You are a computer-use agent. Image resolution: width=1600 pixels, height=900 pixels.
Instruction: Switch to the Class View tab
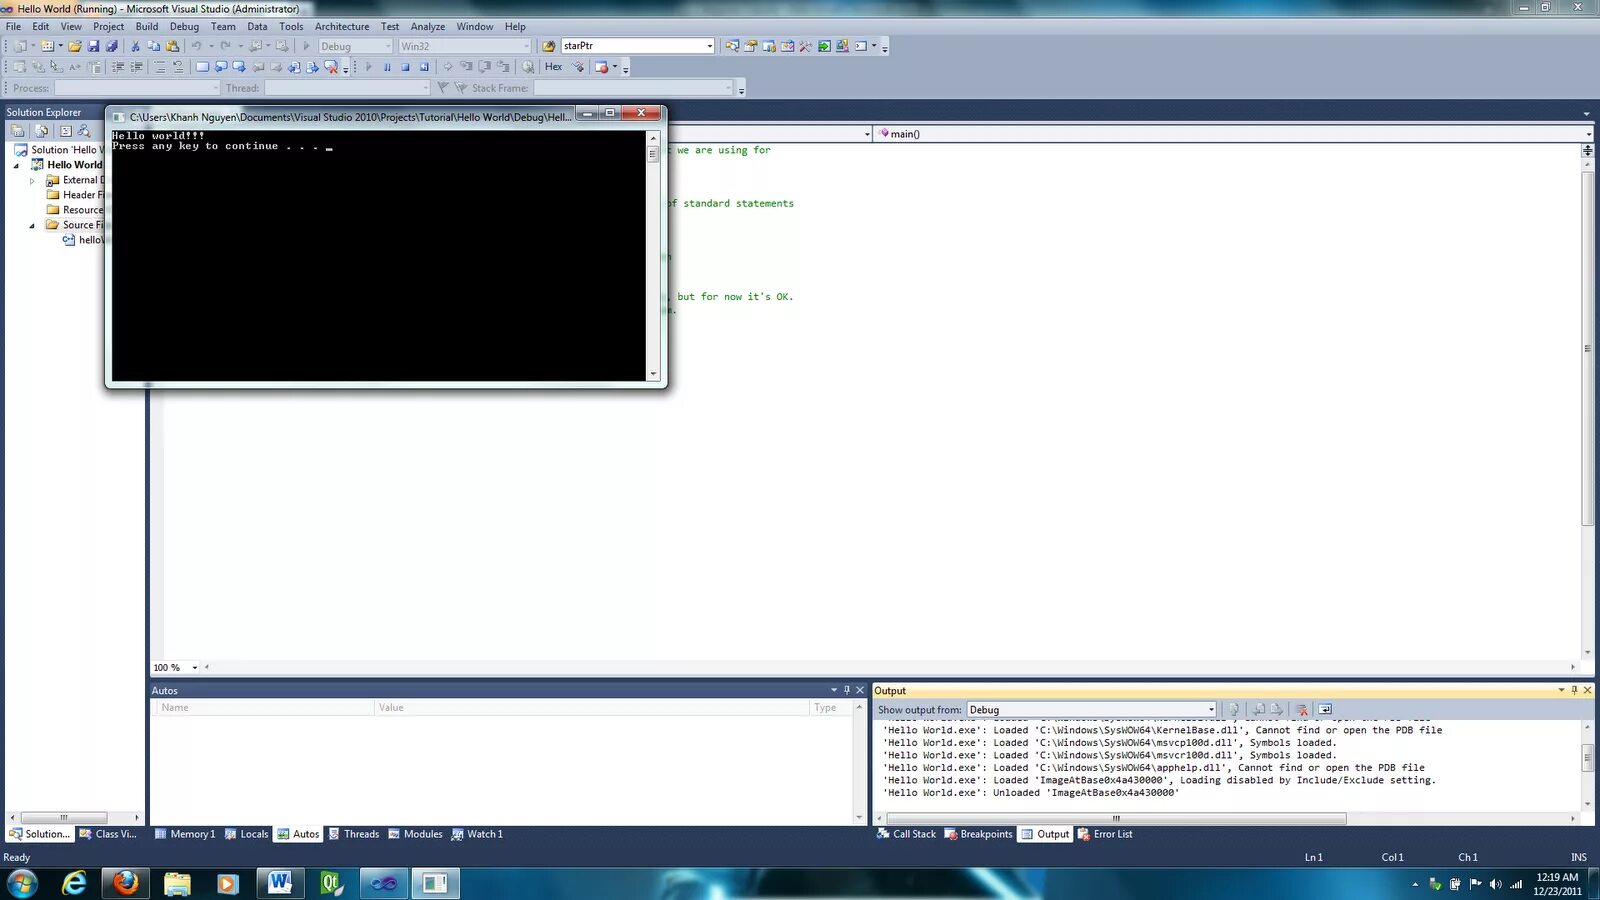click(x=108, y=834)
